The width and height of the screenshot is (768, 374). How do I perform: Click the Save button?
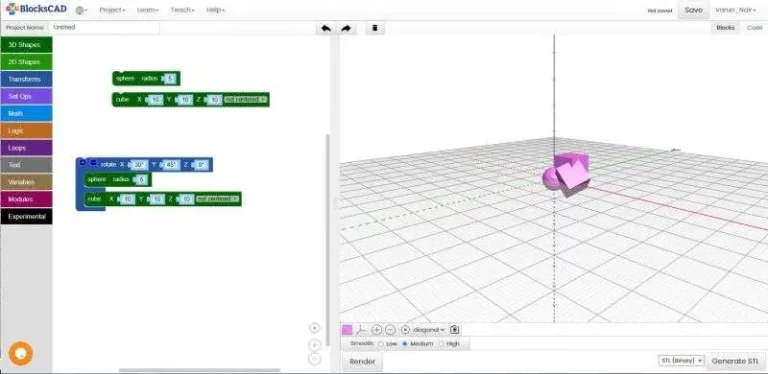(693, 10)
